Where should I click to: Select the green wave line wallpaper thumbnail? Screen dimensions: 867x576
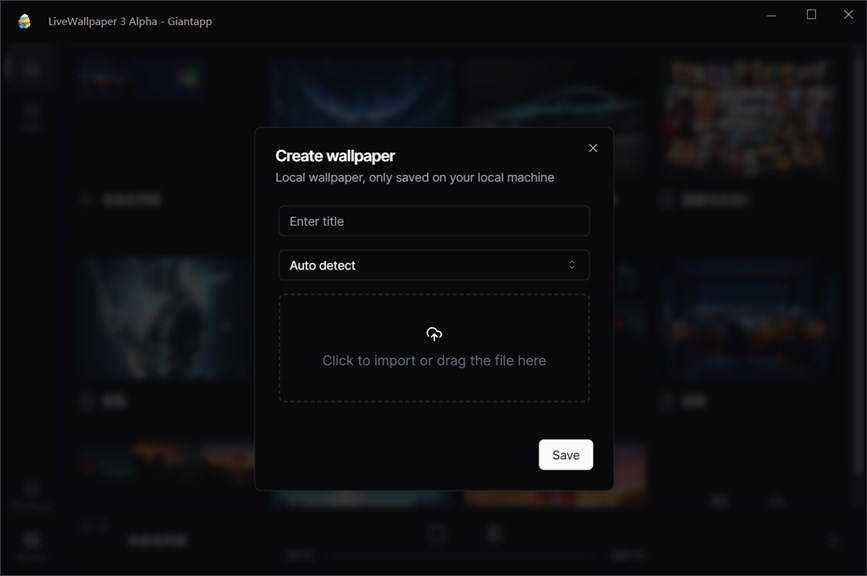[553, 93]
